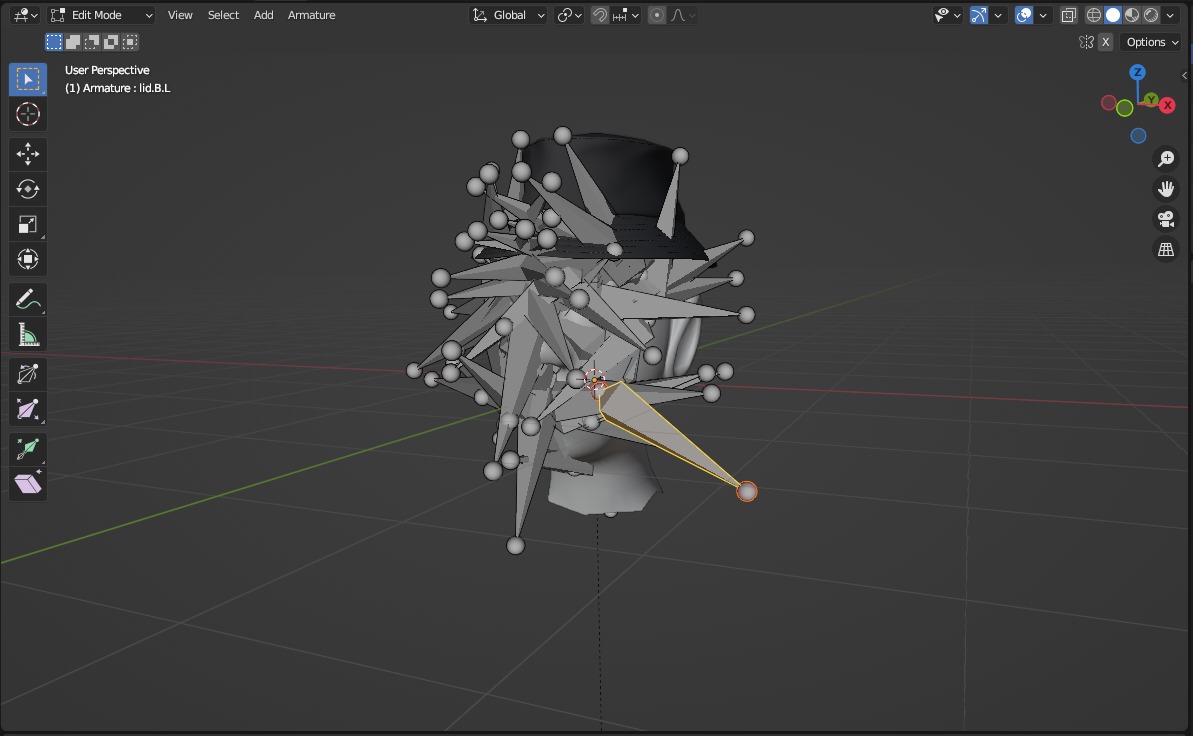
Task: Toggle X-ray display
Action: point(1069,15)
